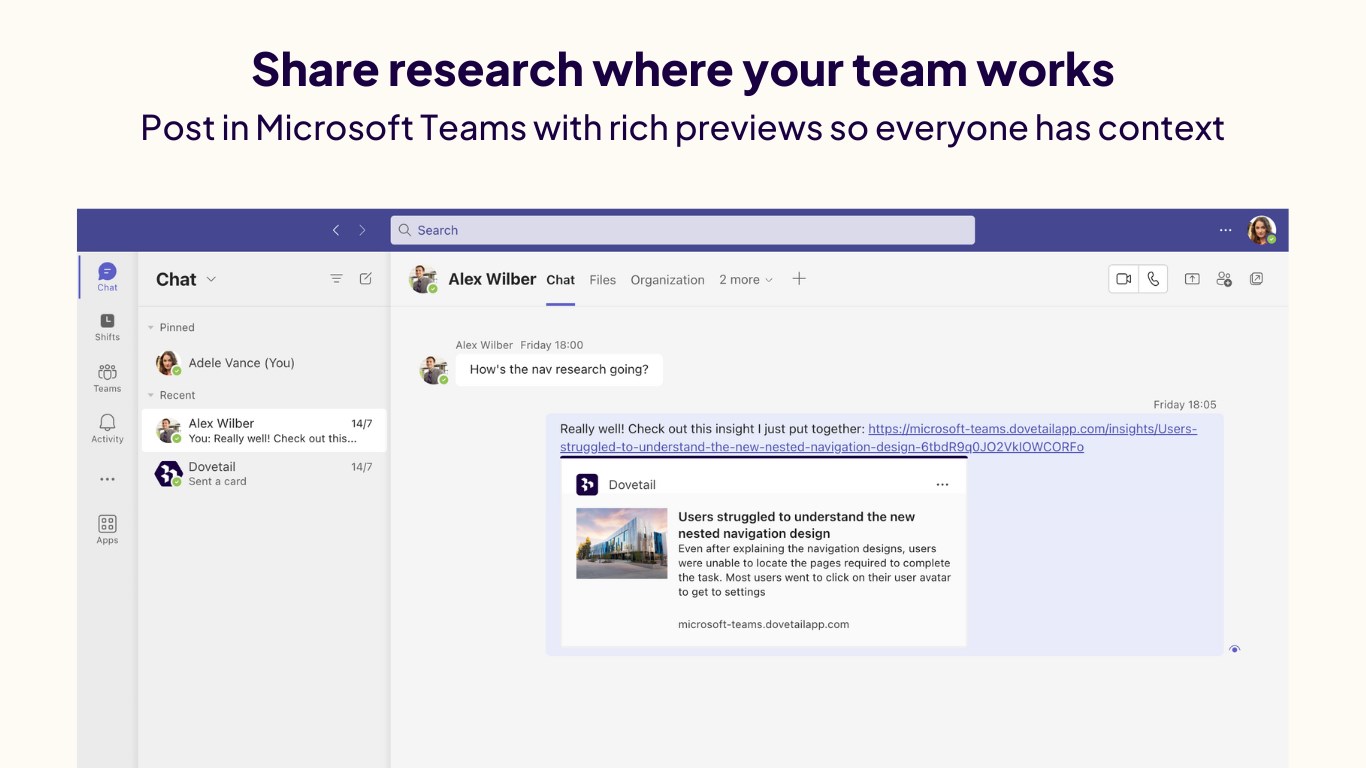Image resolution: width=1366 pixels, height=768 pixels.
Task: Click the seen eye icon beside message
Action: click(x=1235, y=649)
